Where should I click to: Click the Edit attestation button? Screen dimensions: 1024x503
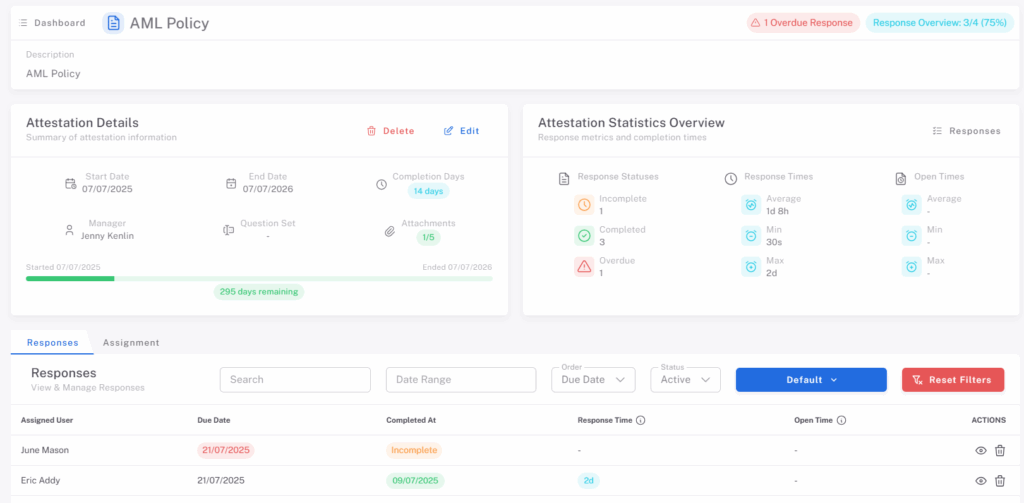(461, 131)
